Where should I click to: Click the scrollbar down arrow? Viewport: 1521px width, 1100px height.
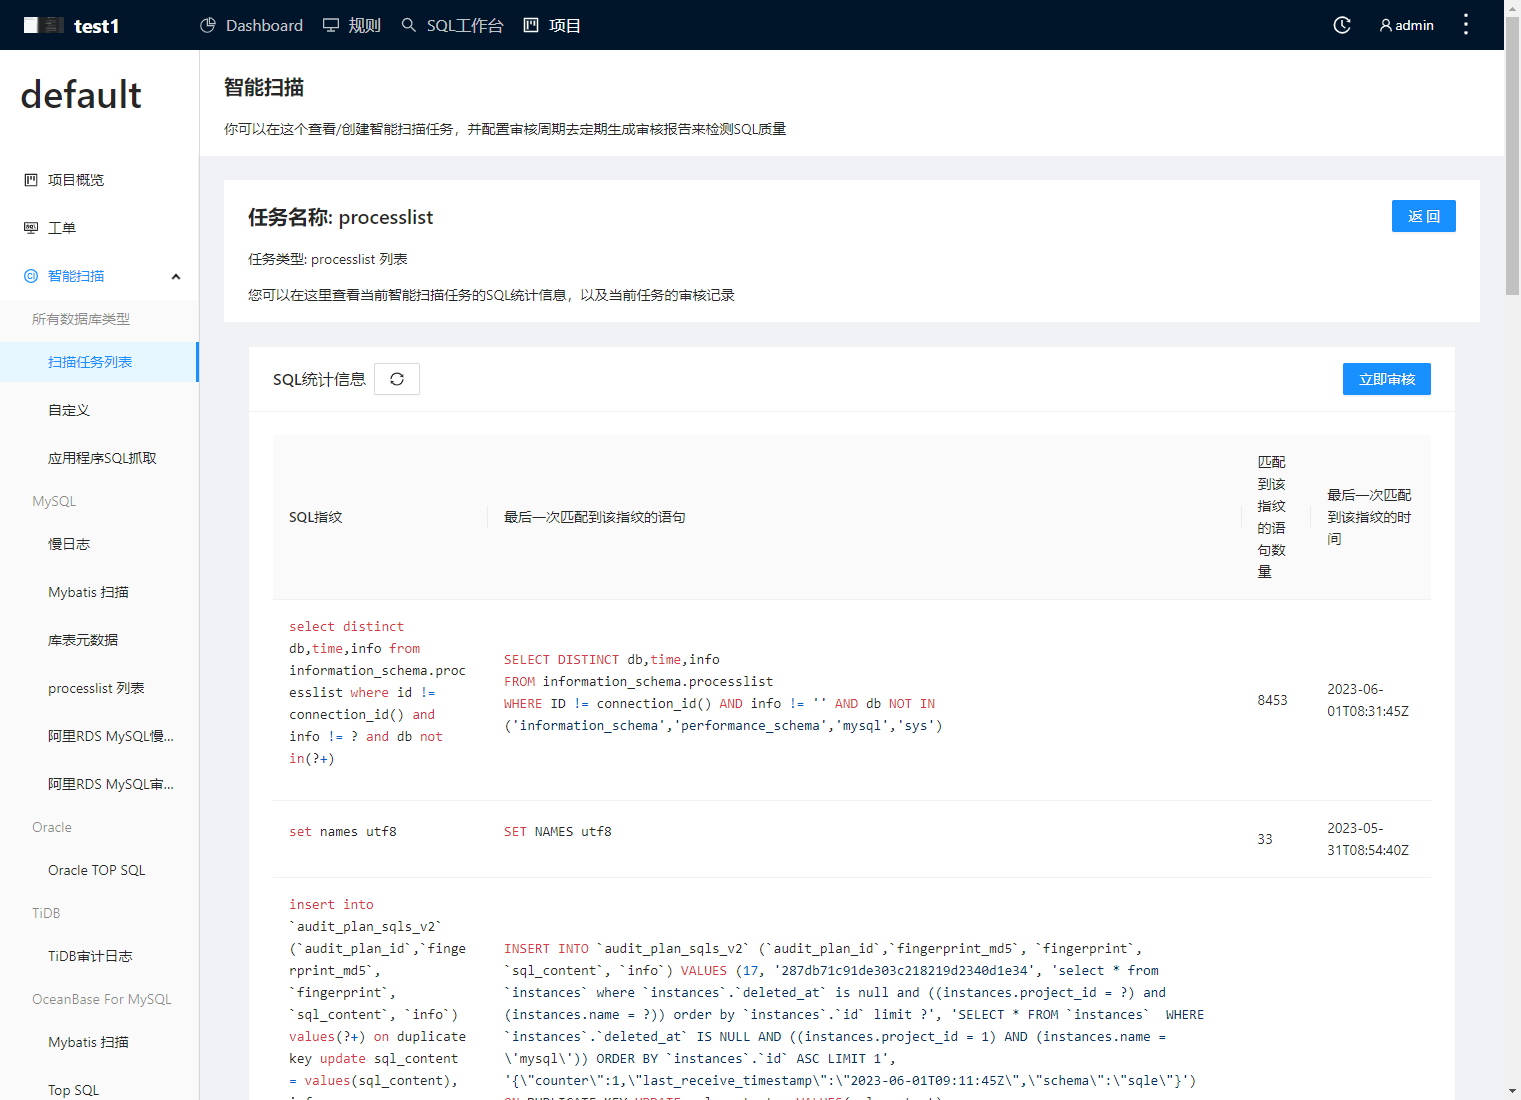(x=1512, y=1091)
